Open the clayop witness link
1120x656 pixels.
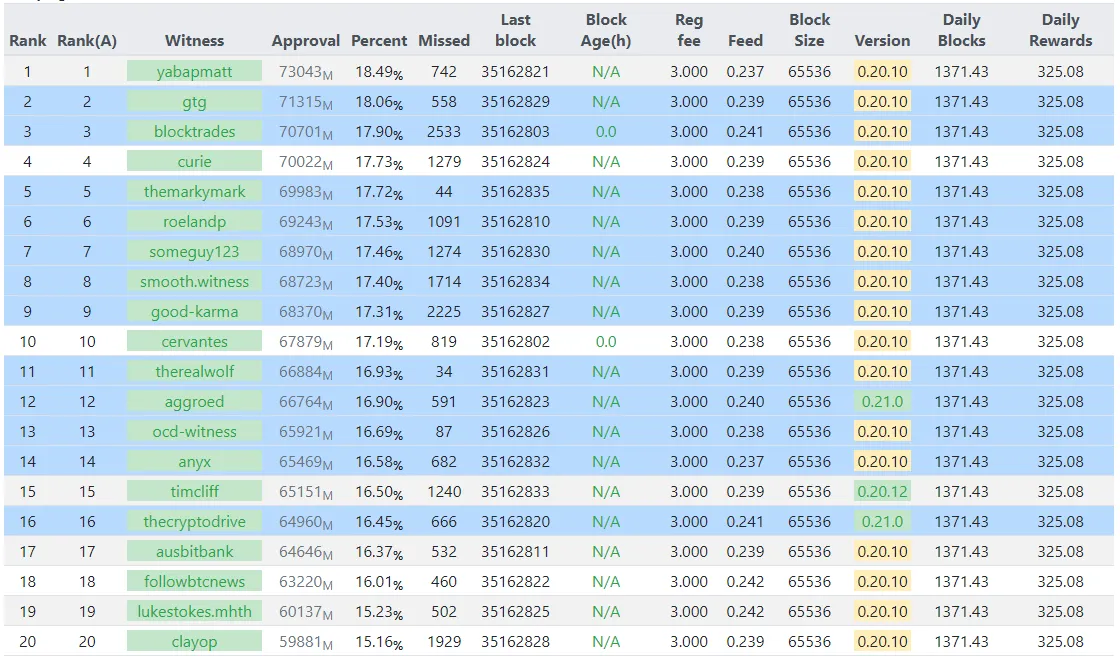pyautogui.click(x=194, y=642)
